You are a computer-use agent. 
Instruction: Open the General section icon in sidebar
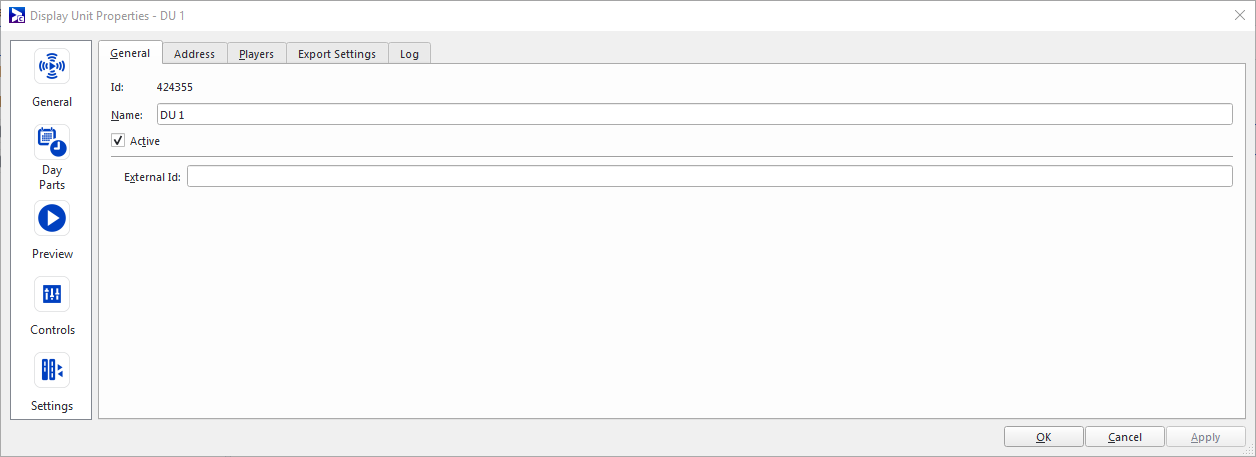click(x=52, y=67)
